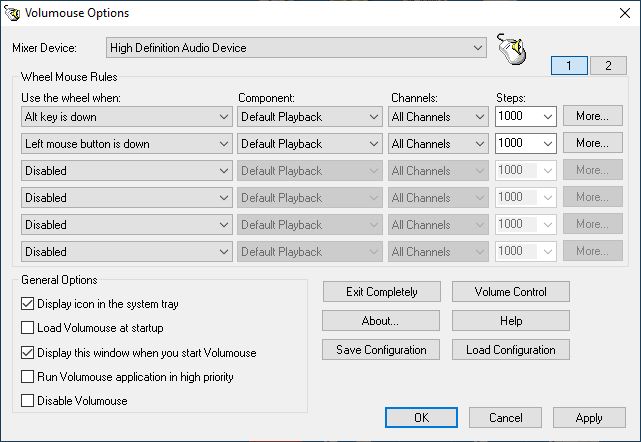
Task: Open the Channels dropdown in Left mouse button row
Action: 438,144
